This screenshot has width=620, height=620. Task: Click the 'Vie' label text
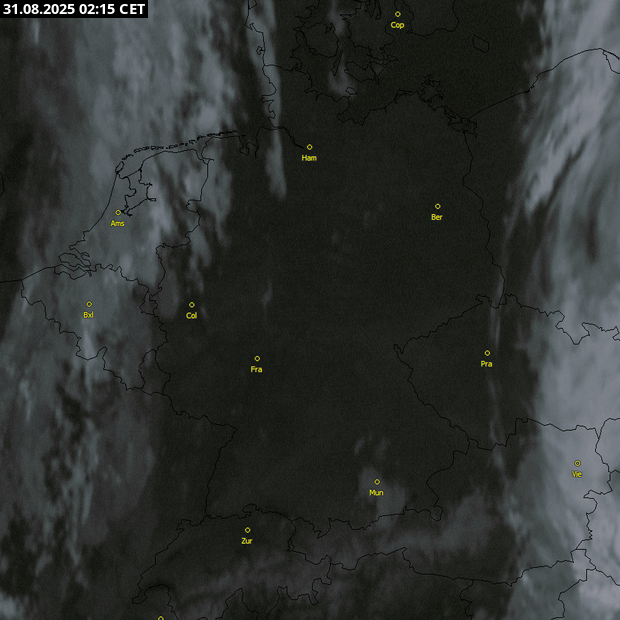[x=577, y=474]
